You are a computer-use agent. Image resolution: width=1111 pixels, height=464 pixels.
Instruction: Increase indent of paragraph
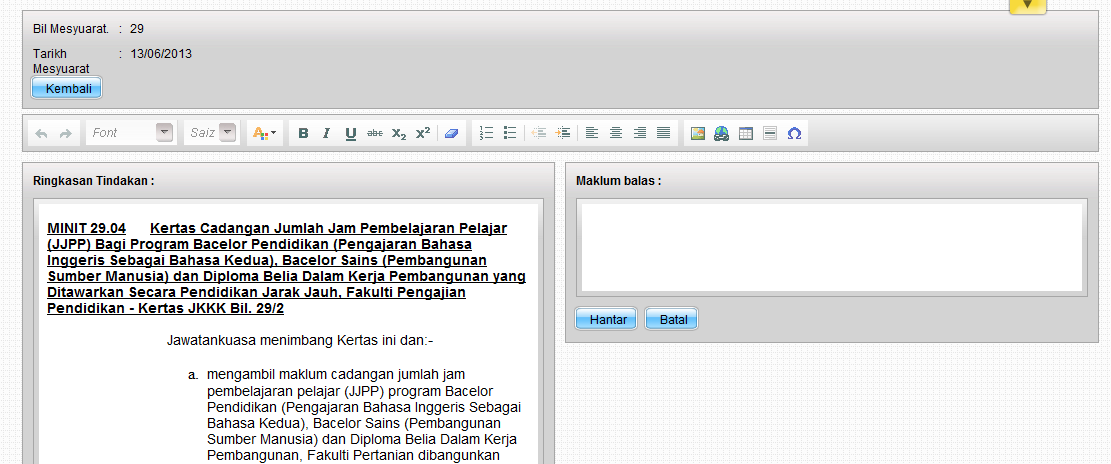pos(563,132)
